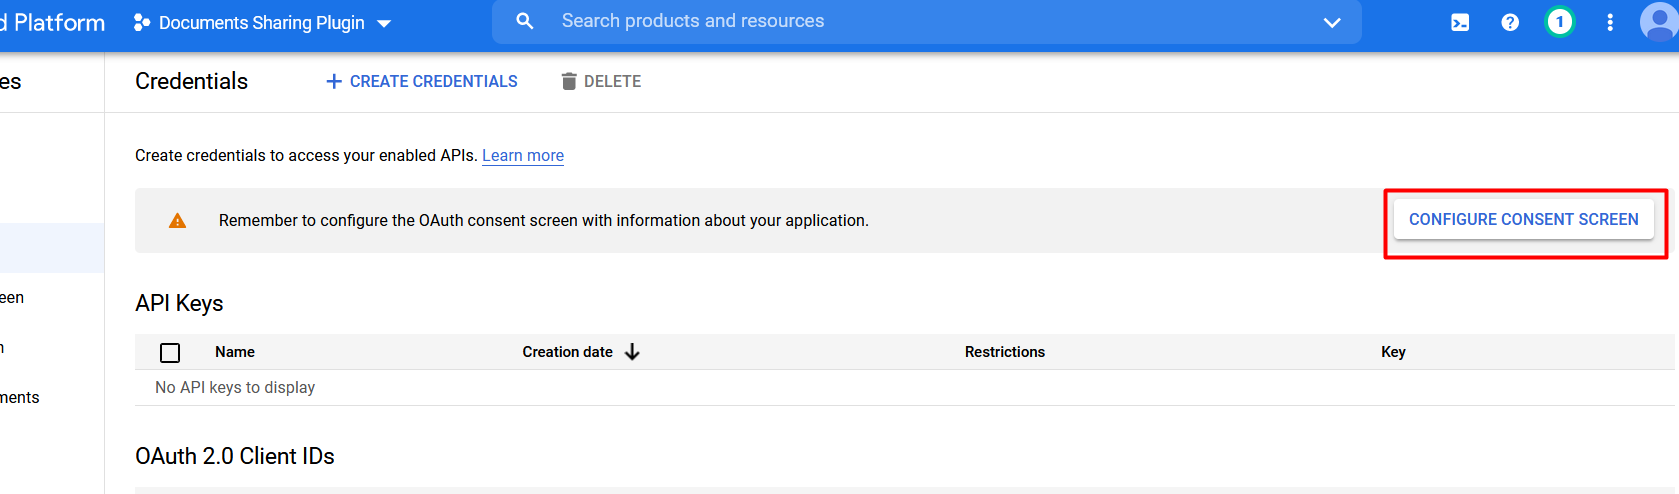Select the highlighted Credentials sidebar item
Image resolution: width=1679 pixels, height=494 pixels.
tap(52, 248)
